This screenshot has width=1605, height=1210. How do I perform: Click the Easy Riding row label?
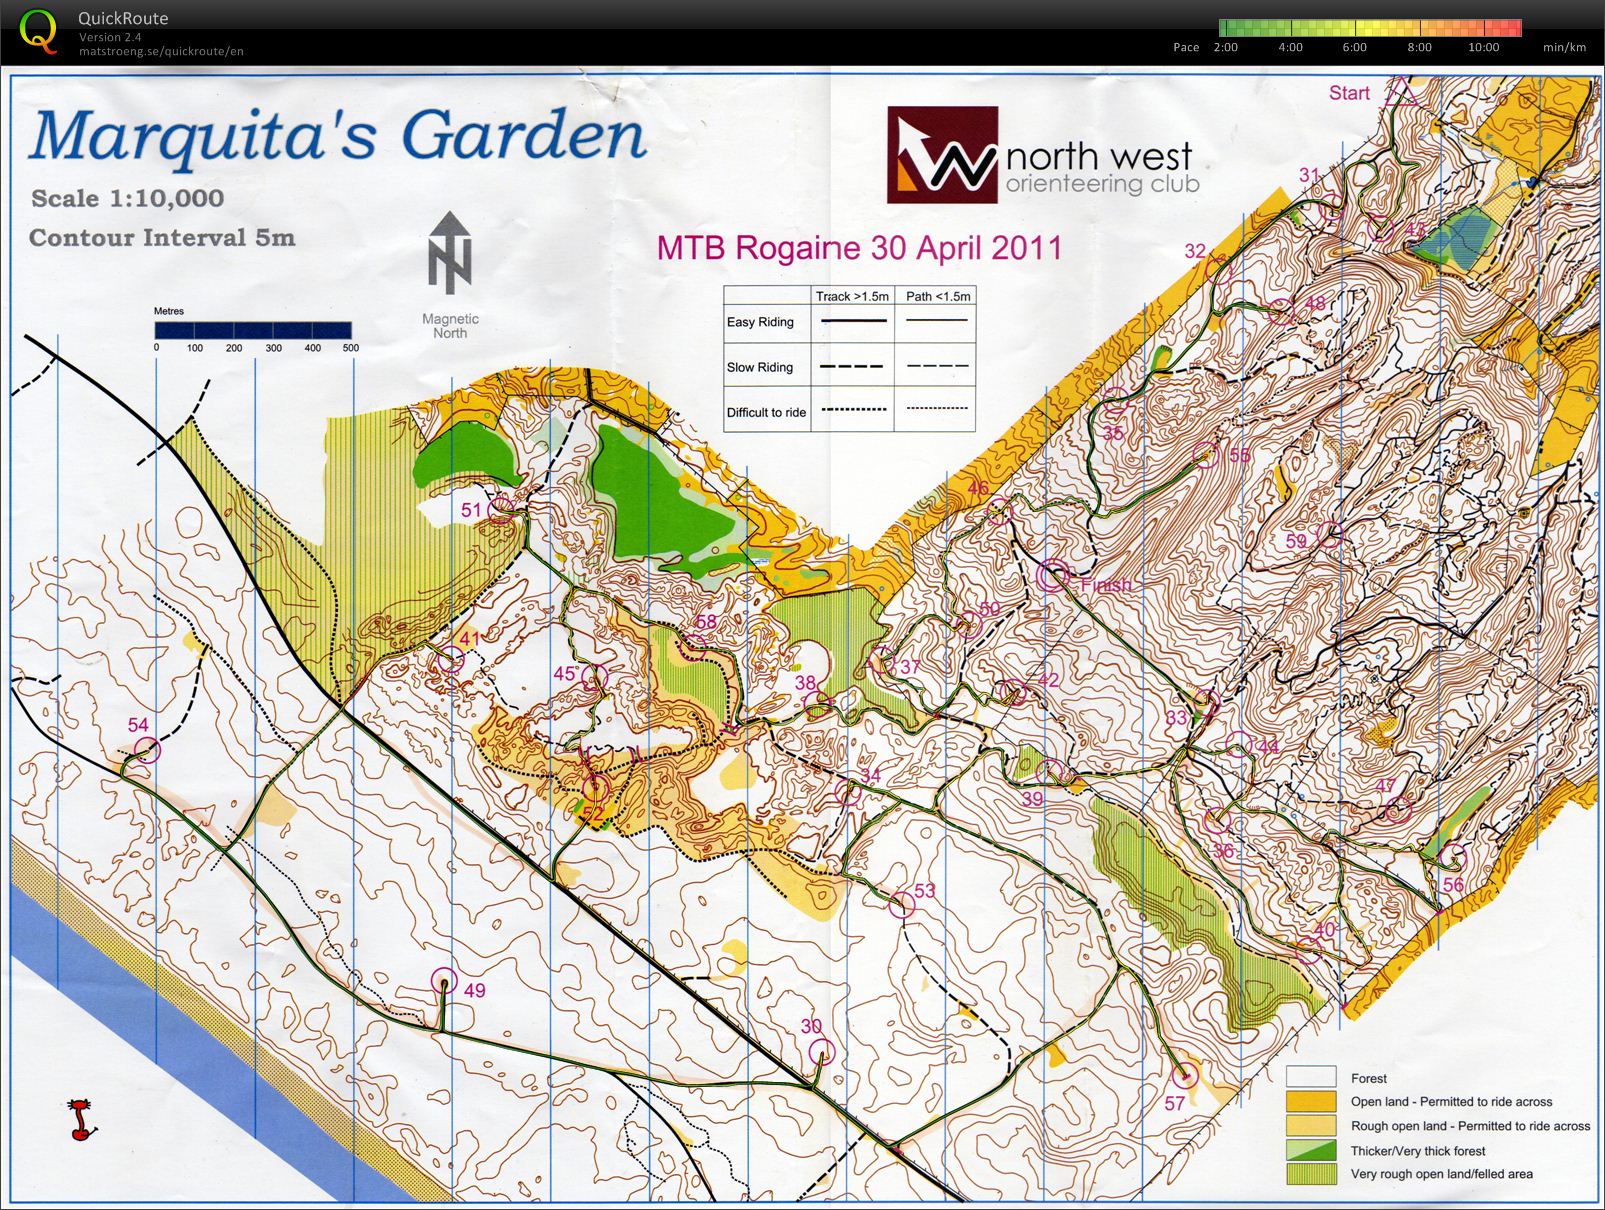(760, 322)
